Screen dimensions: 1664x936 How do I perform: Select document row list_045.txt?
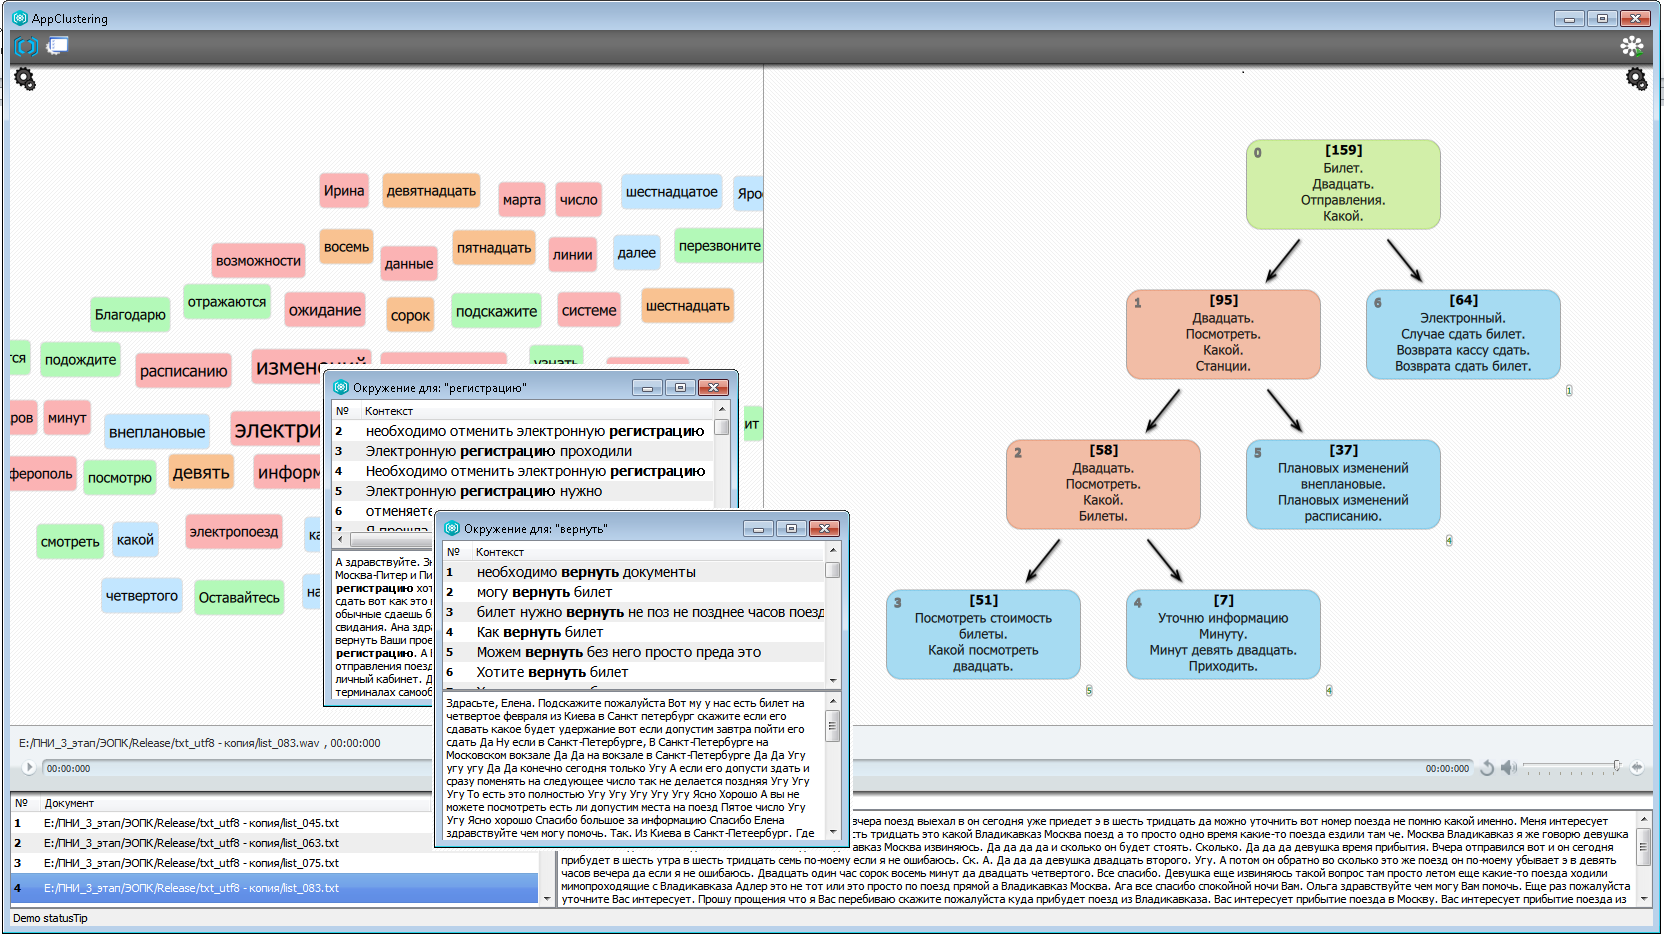coord(190,823)
